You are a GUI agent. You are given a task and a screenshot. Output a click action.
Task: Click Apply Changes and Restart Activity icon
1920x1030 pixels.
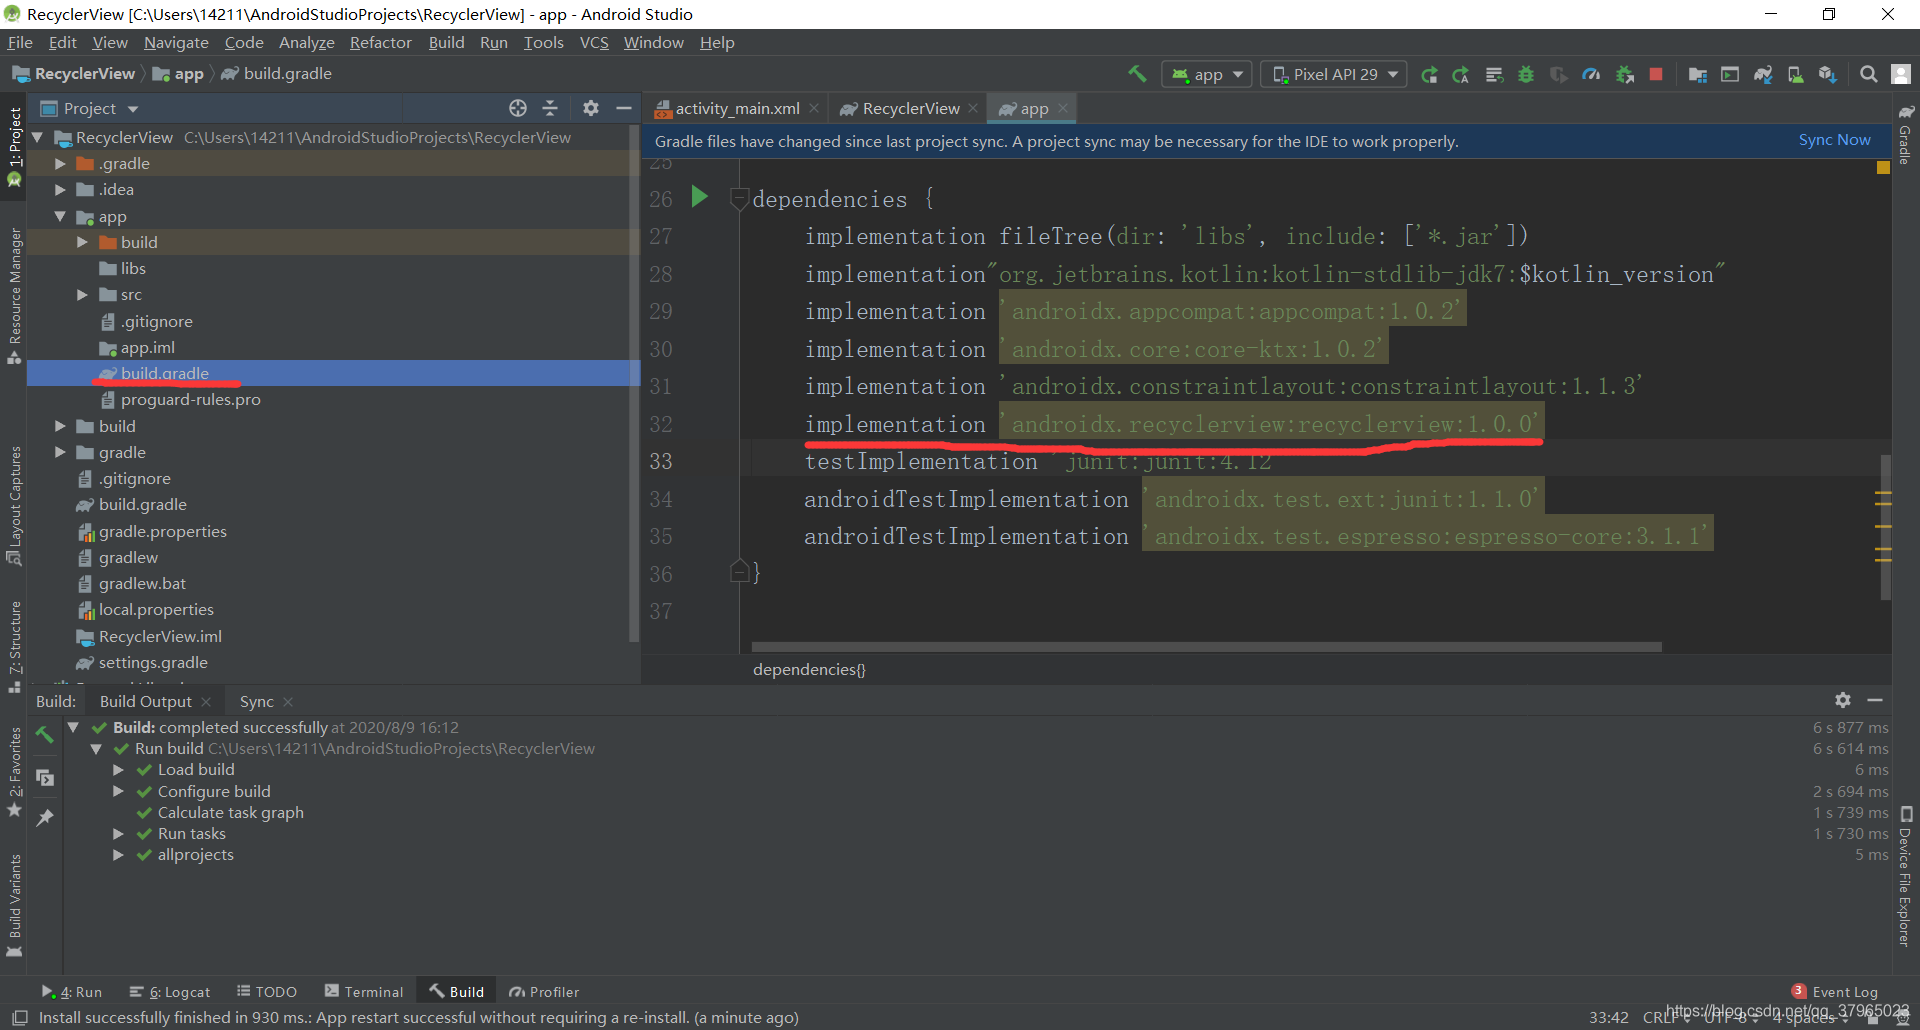(1461, 75)
